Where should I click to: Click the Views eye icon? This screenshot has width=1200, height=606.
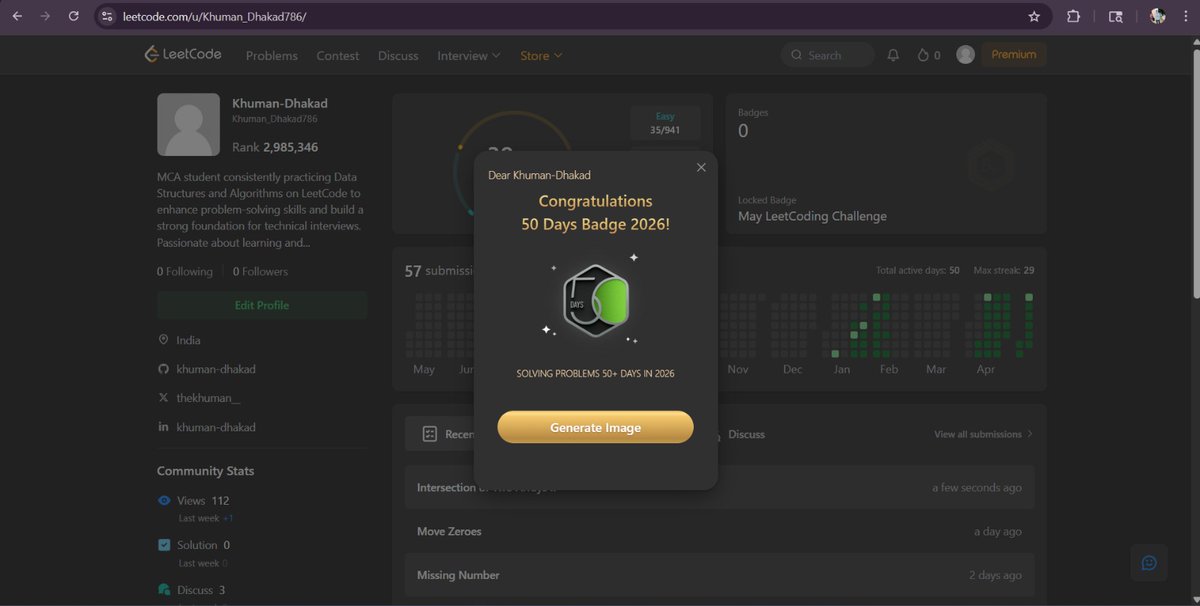[x=164, y=500]
